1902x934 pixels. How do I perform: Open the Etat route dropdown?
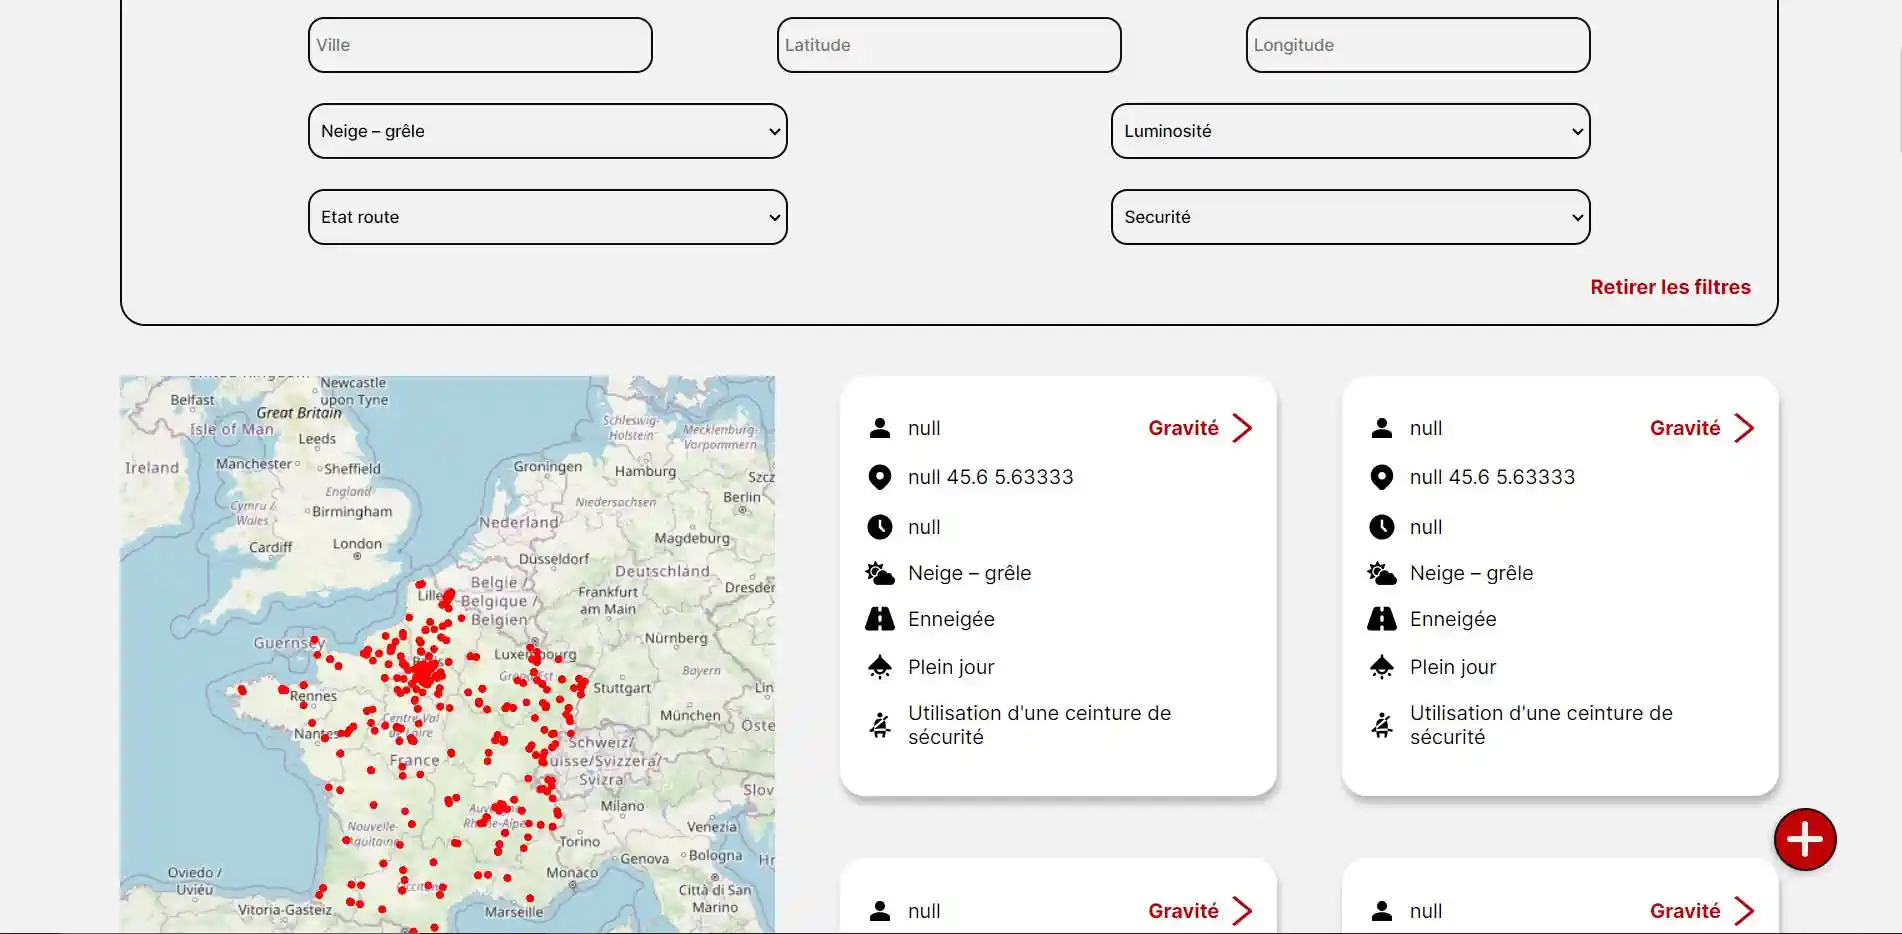coord(547,217)
